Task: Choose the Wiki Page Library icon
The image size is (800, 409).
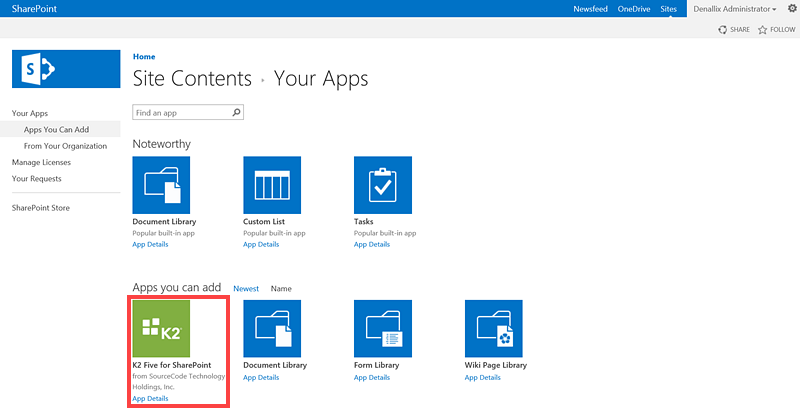Action: tap(494, 328)
